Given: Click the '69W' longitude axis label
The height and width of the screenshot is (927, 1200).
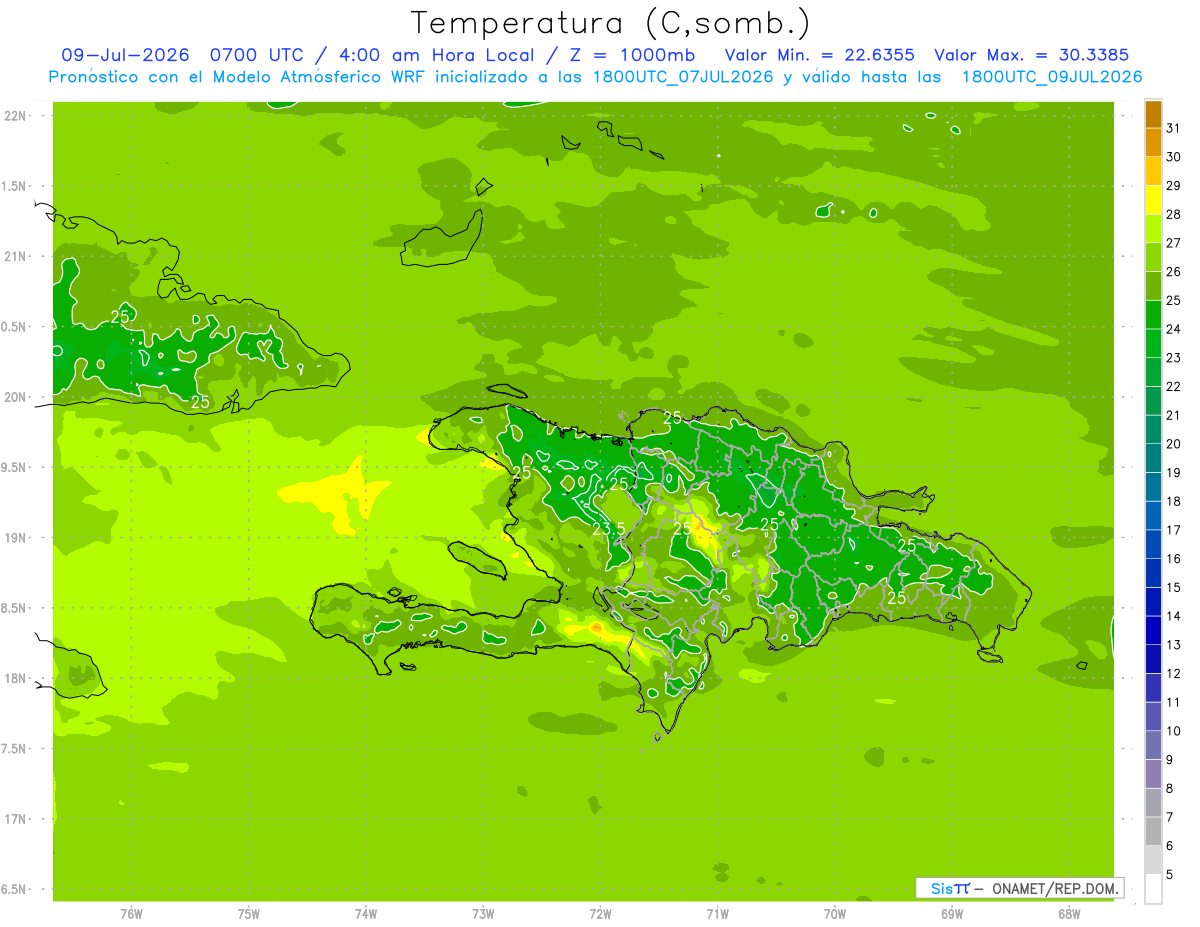Looking at the screenshot, I should 952,914.
